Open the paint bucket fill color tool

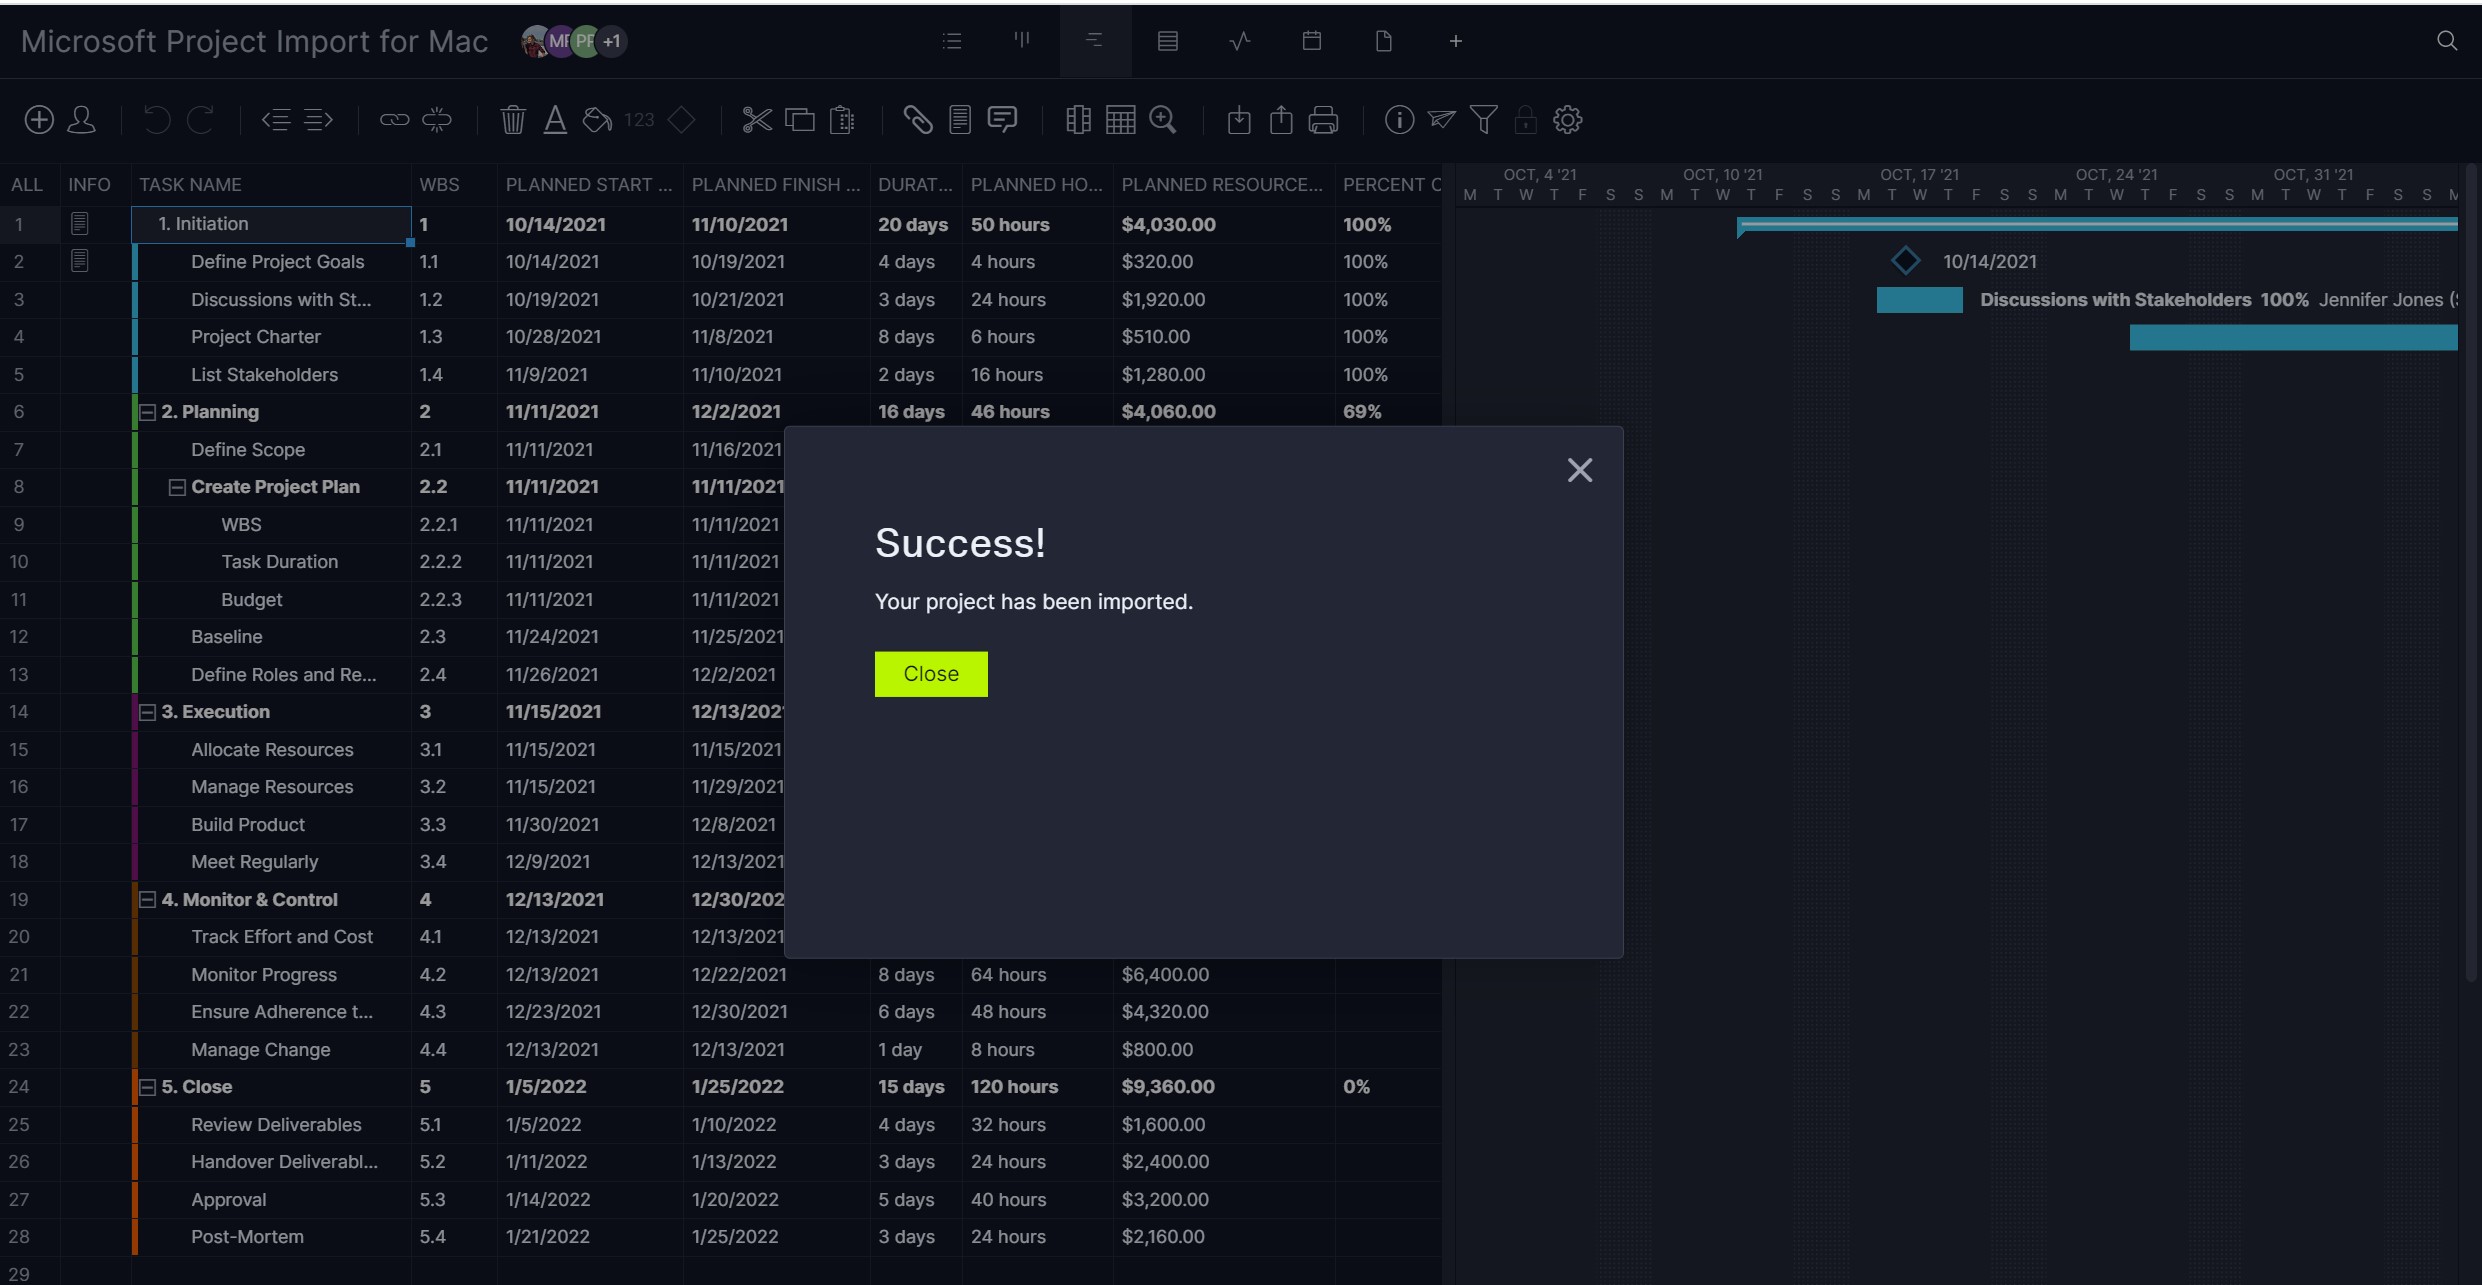[597, 120]
